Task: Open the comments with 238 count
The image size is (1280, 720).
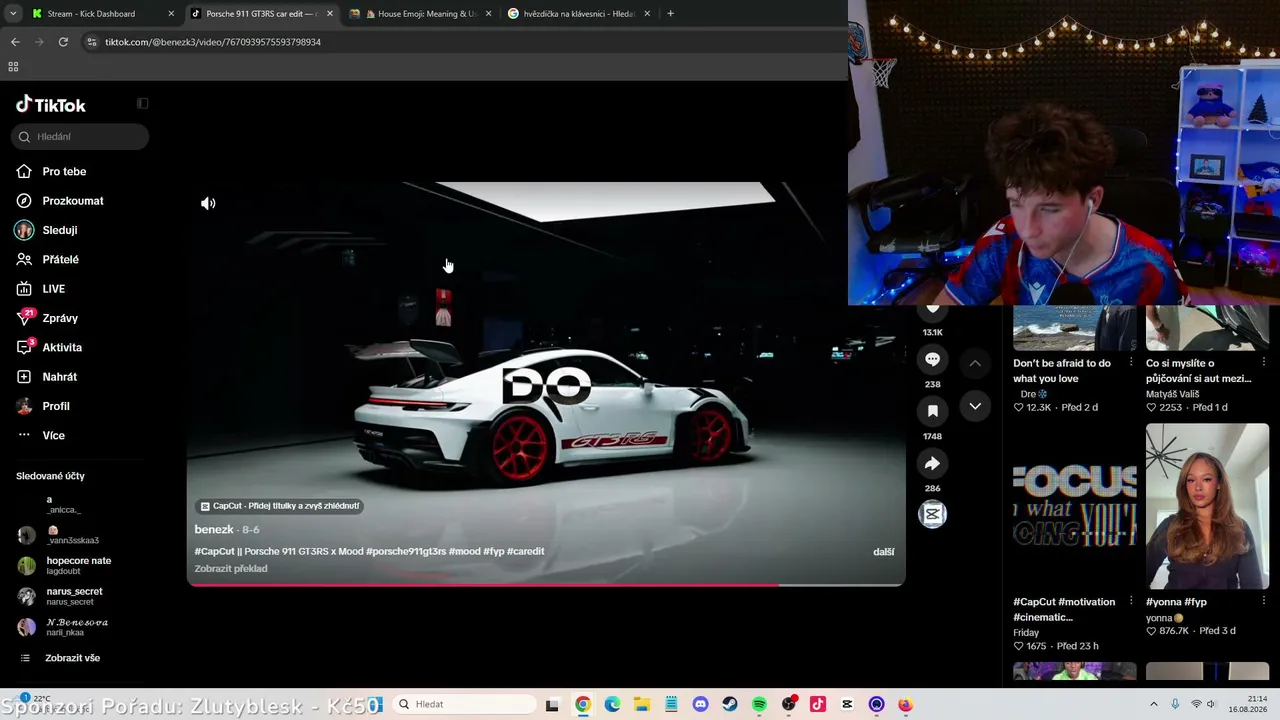Action: point(932,360)
